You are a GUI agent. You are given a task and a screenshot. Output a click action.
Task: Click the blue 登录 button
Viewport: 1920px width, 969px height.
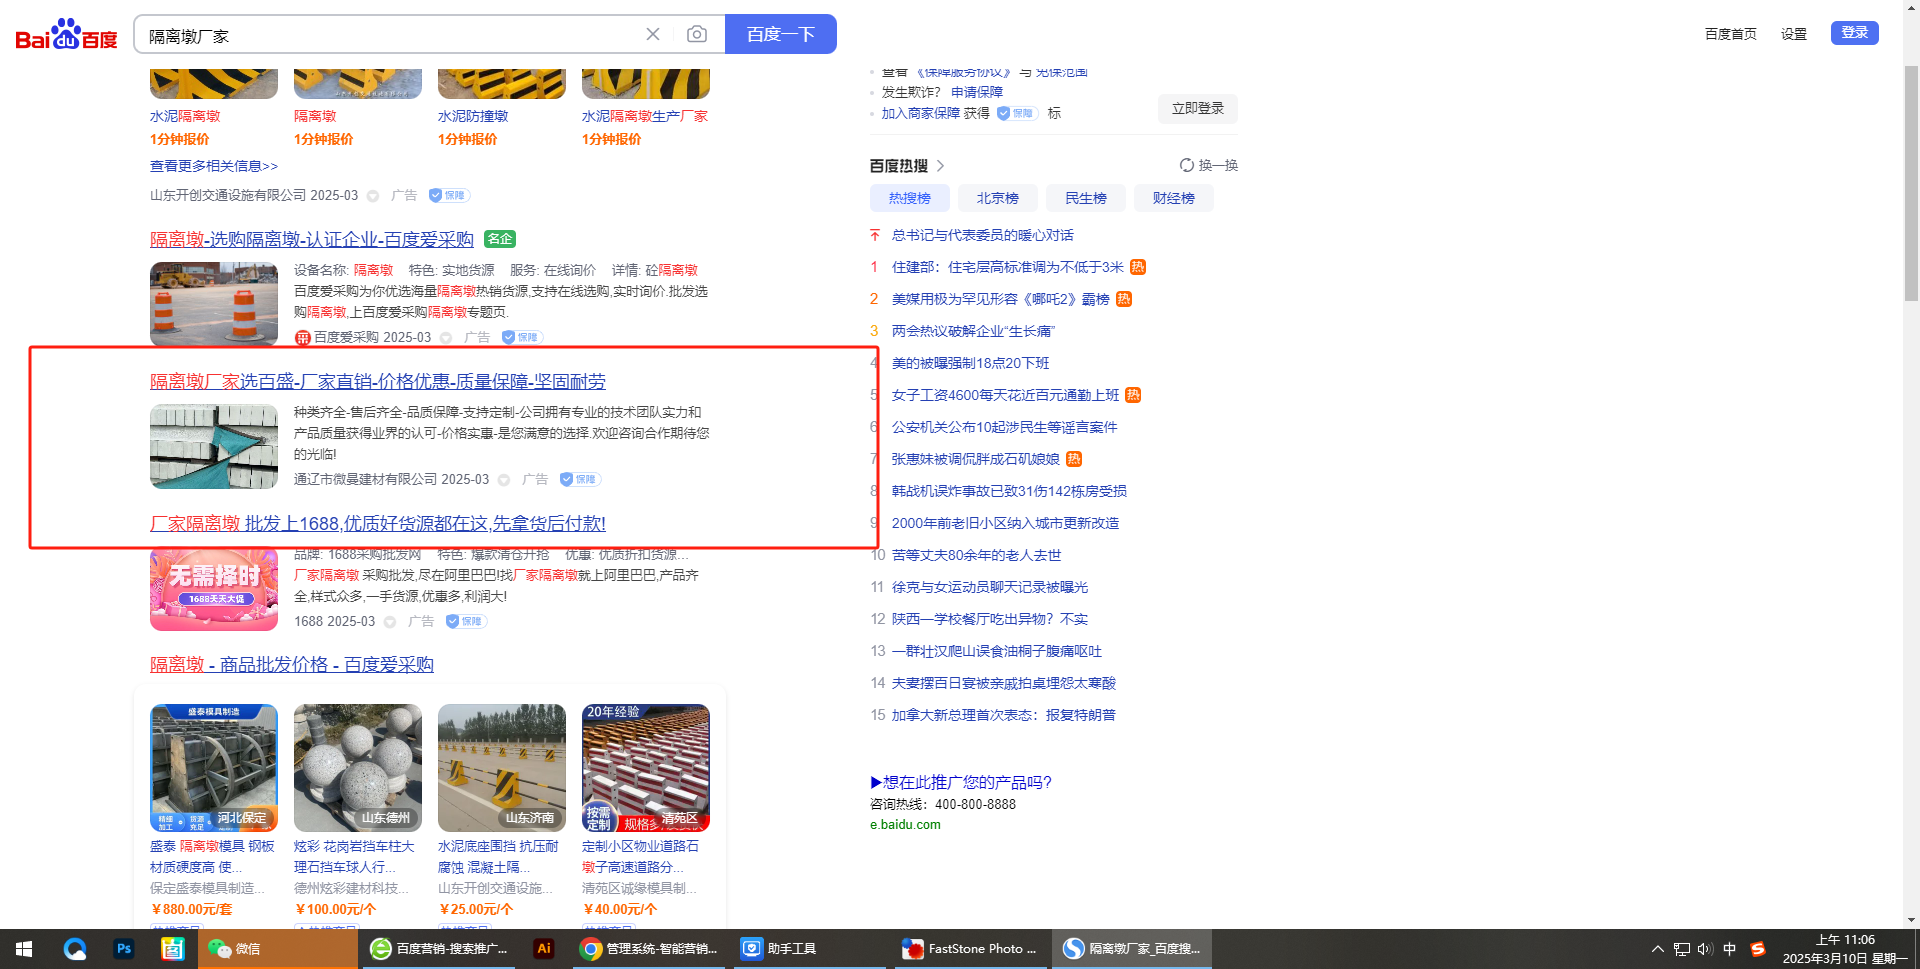pos(1855,33)
